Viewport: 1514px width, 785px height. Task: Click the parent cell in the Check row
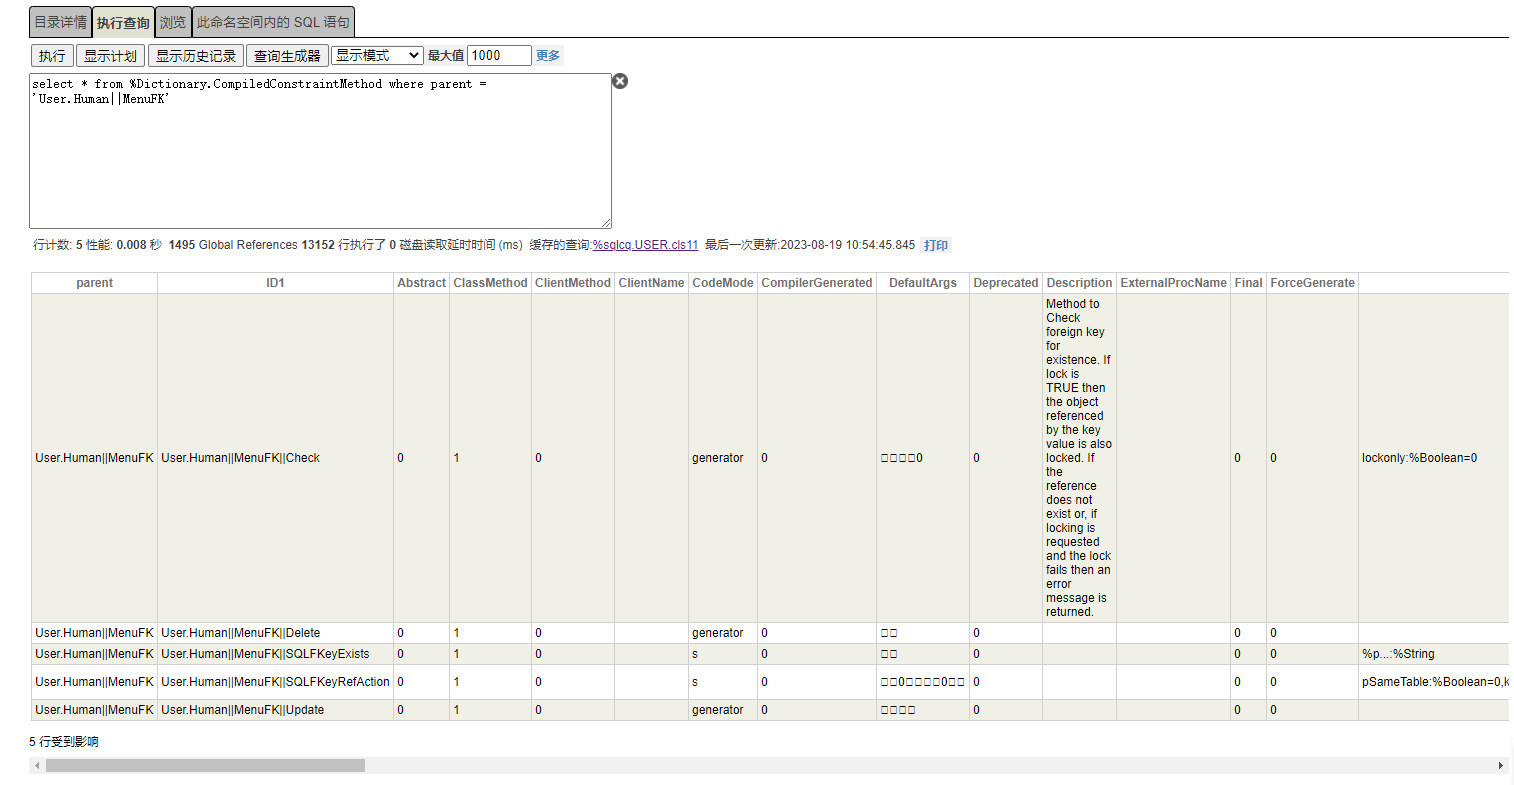tap(94, 458)
